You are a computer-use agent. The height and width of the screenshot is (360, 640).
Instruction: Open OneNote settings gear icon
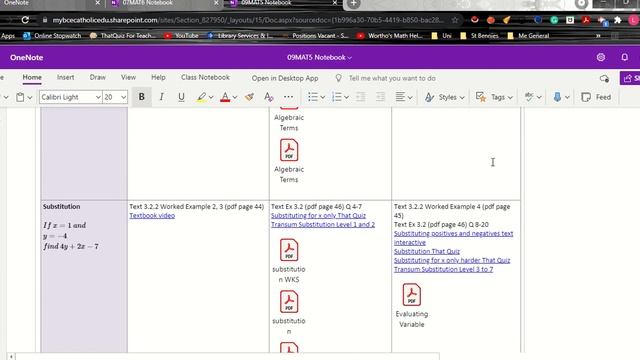(x=601, y=58)
